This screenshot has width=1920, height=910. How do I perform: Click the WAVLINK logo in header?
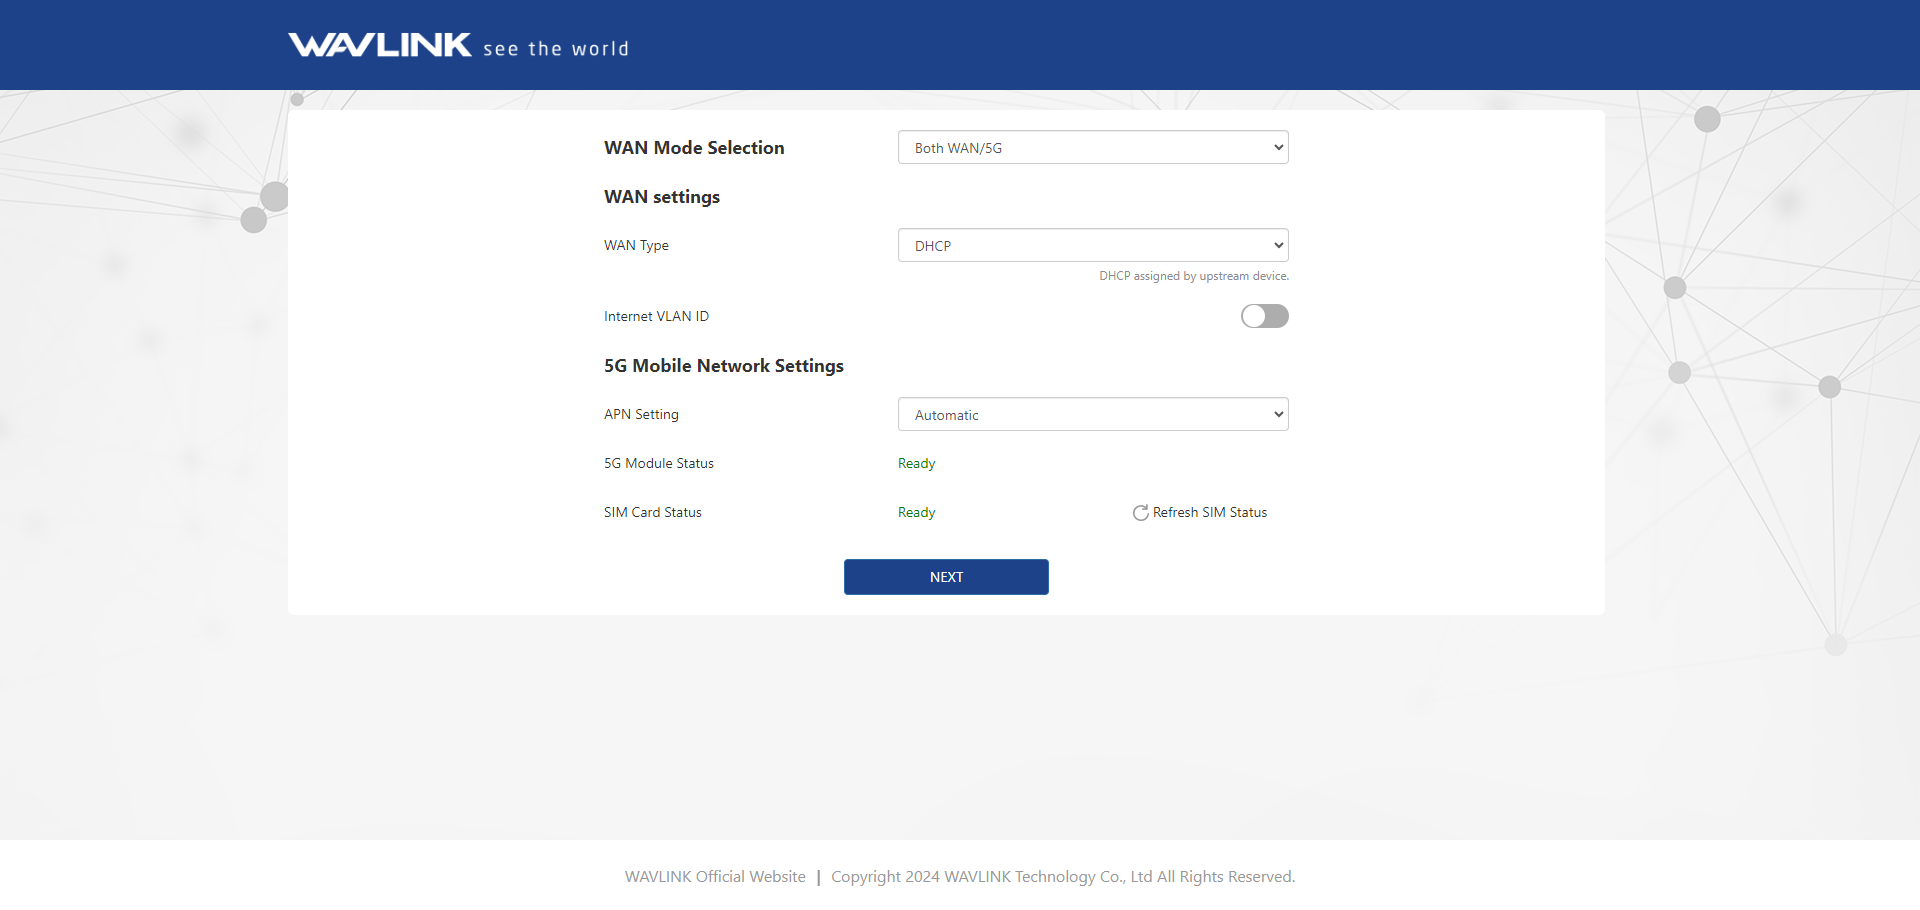tap(380, 45)
